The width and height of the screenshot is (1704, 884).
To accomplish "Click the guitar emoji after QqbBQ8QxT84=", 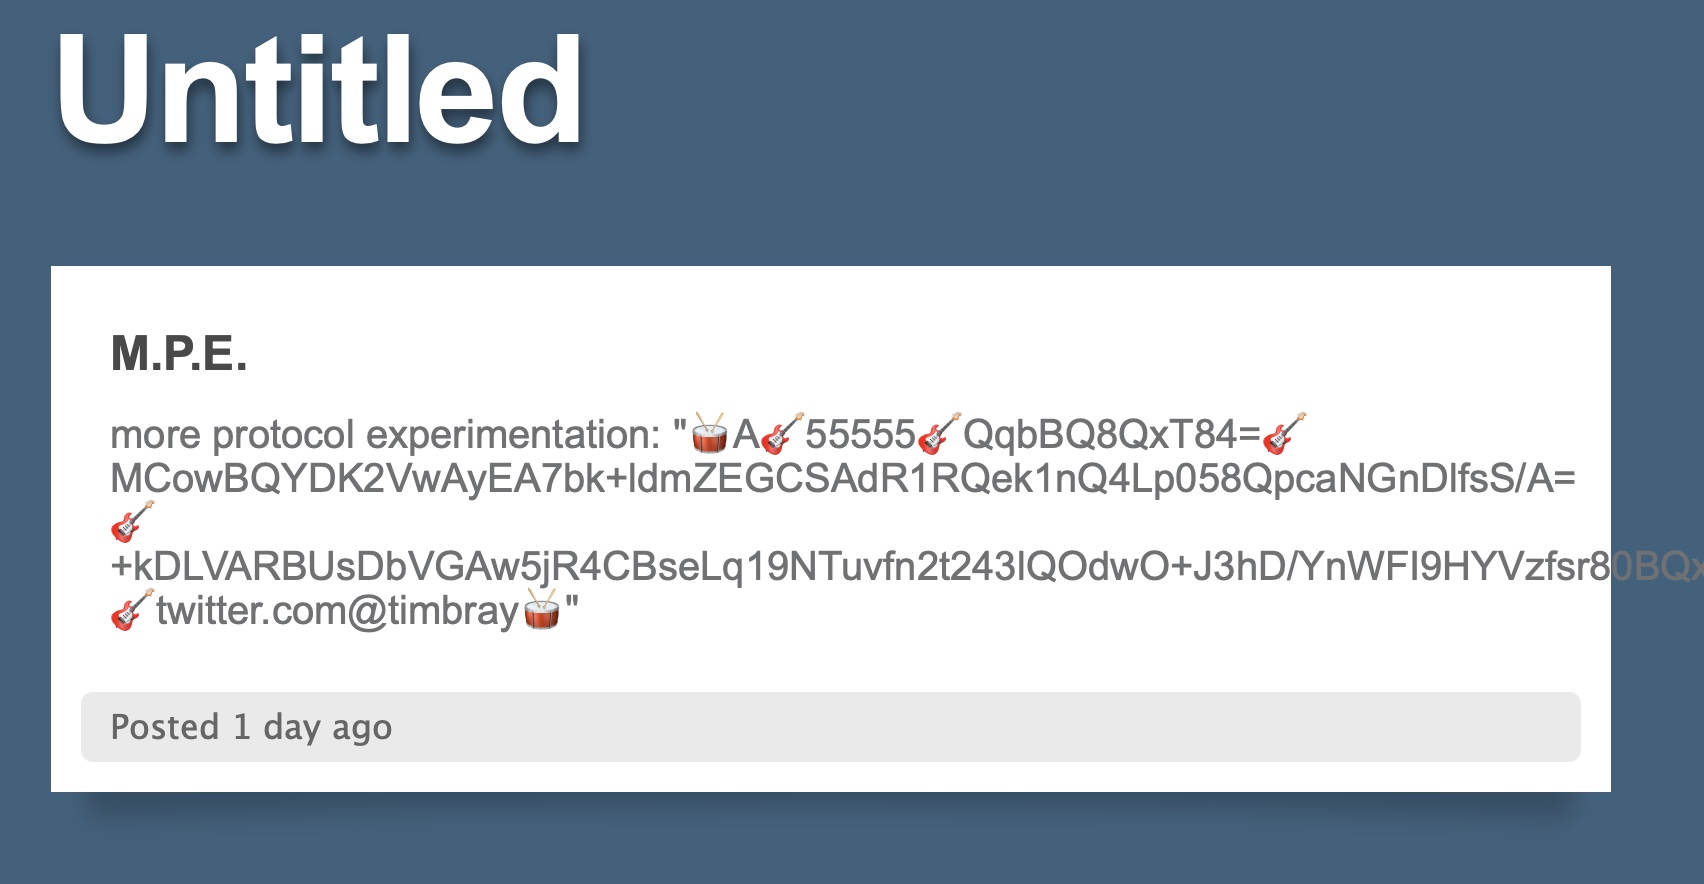I will tap(1284, 434).
